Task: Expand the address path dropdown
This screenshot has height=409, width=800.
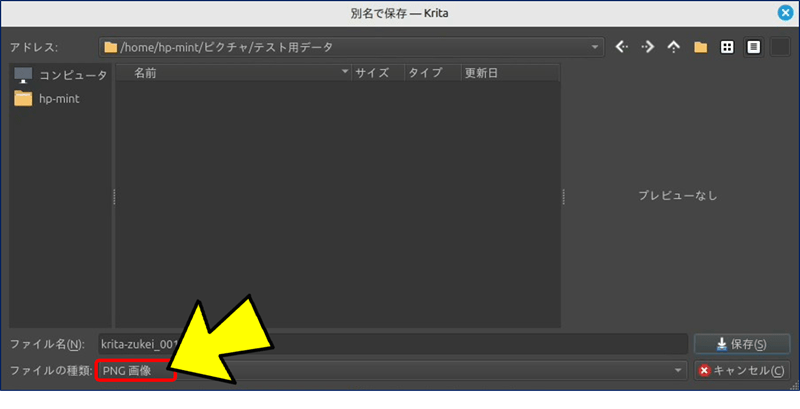Action: pyautogui.click(x=596, y=47)
